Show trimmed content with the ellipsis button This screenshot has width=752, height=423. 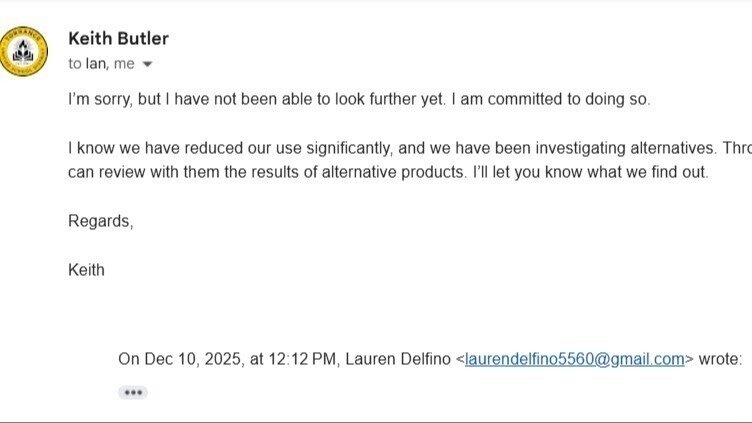(x=132, y=392)
